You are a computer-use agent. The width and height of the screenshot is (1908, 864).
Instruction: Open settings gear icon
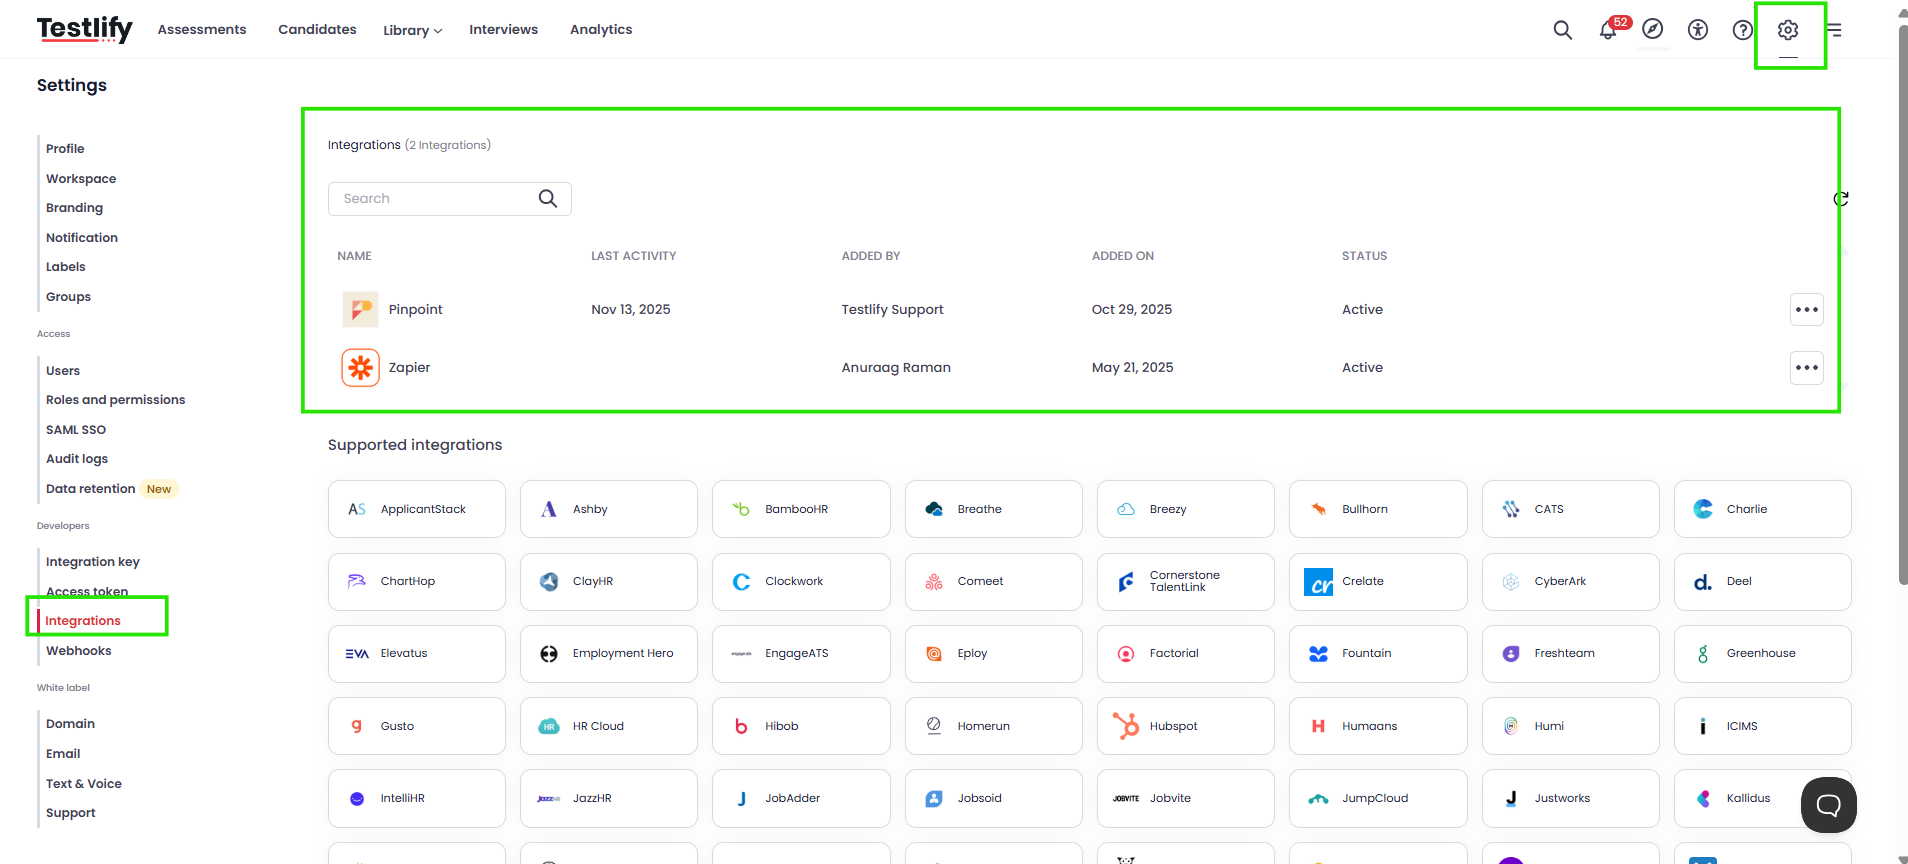(x=1788, y=30)
